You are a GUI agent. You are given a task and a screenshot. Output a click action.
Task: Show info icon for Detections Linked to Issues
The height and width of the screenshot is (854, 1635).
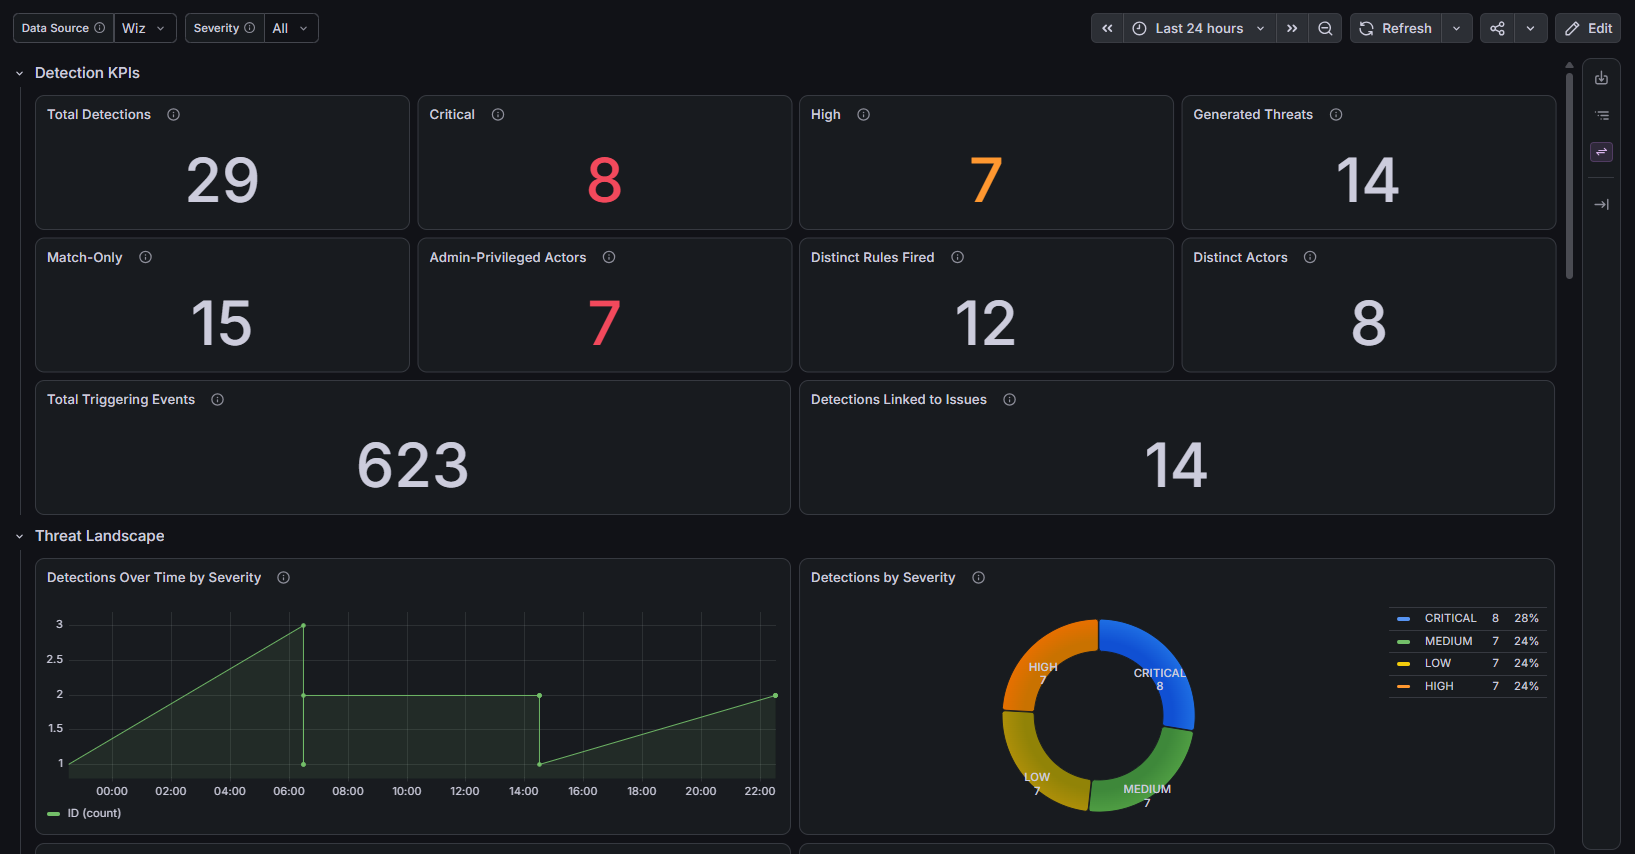[x=1010, y=400]
